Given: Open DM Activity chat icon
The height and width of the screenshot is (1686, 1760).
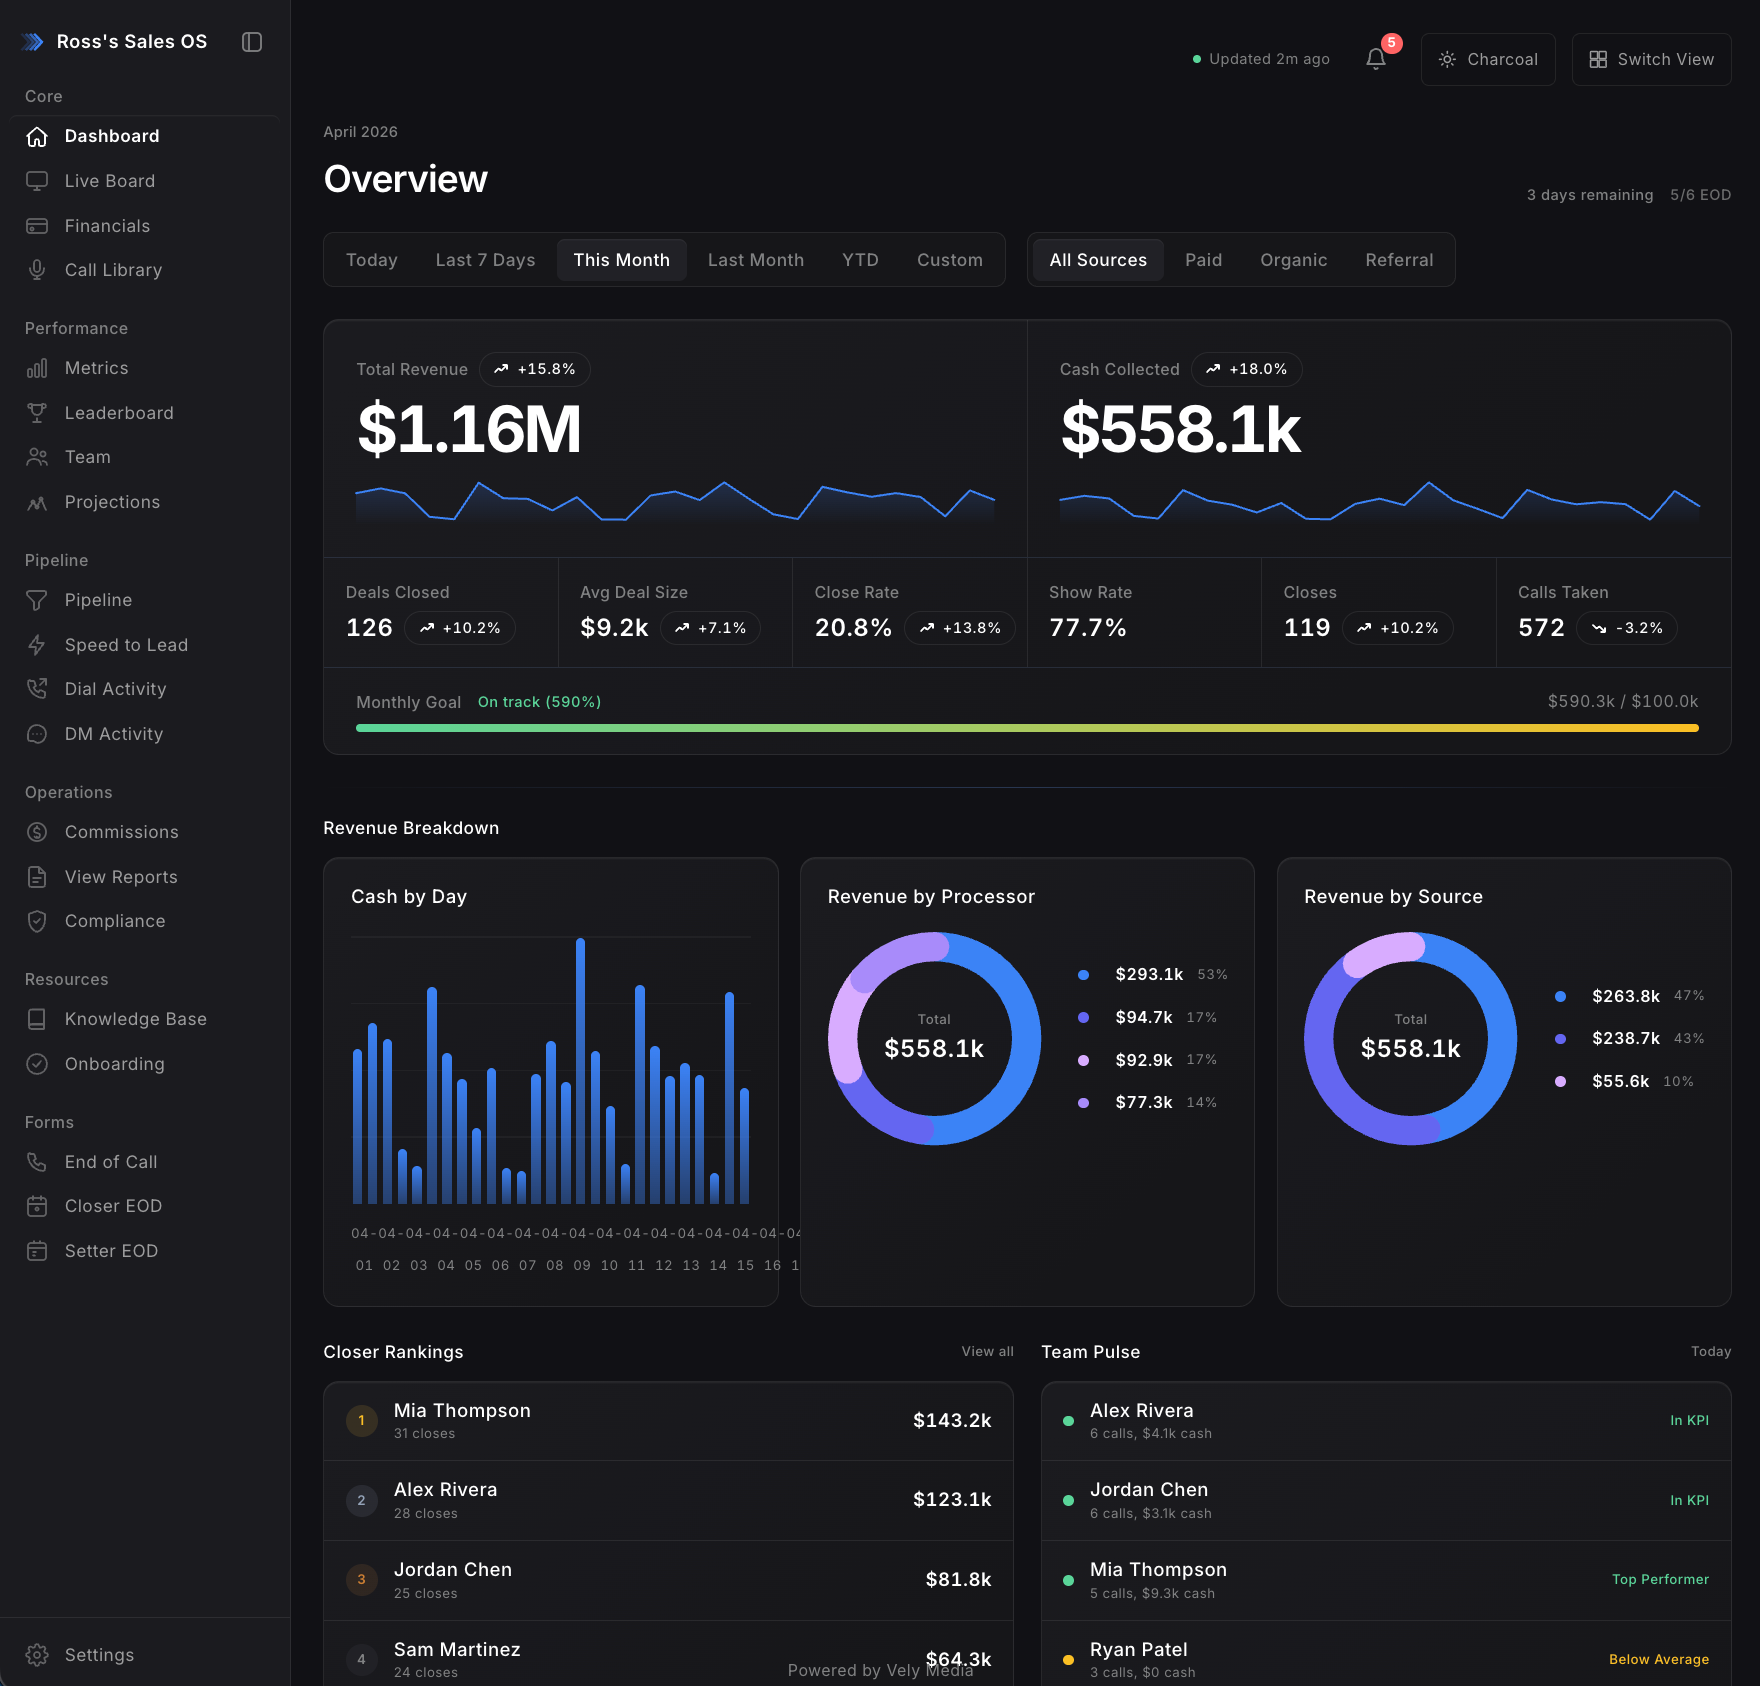Looking at the screenshot, I should [37, 734].
